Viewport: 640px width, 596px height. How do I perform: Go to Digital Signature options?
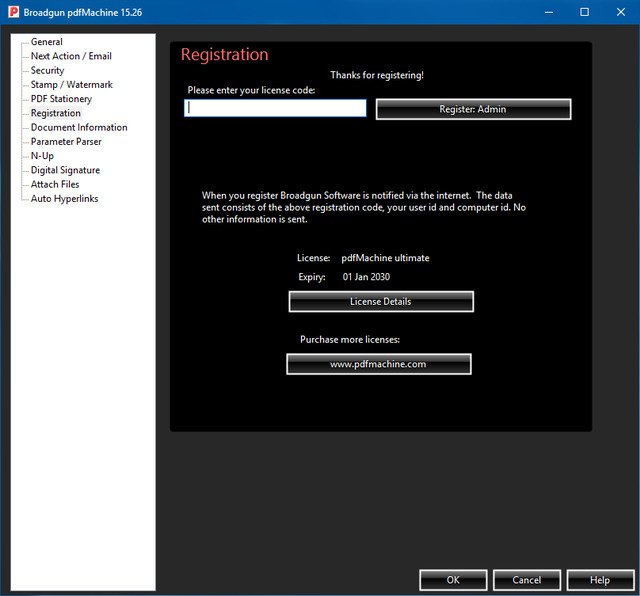(x=65, y=170)
